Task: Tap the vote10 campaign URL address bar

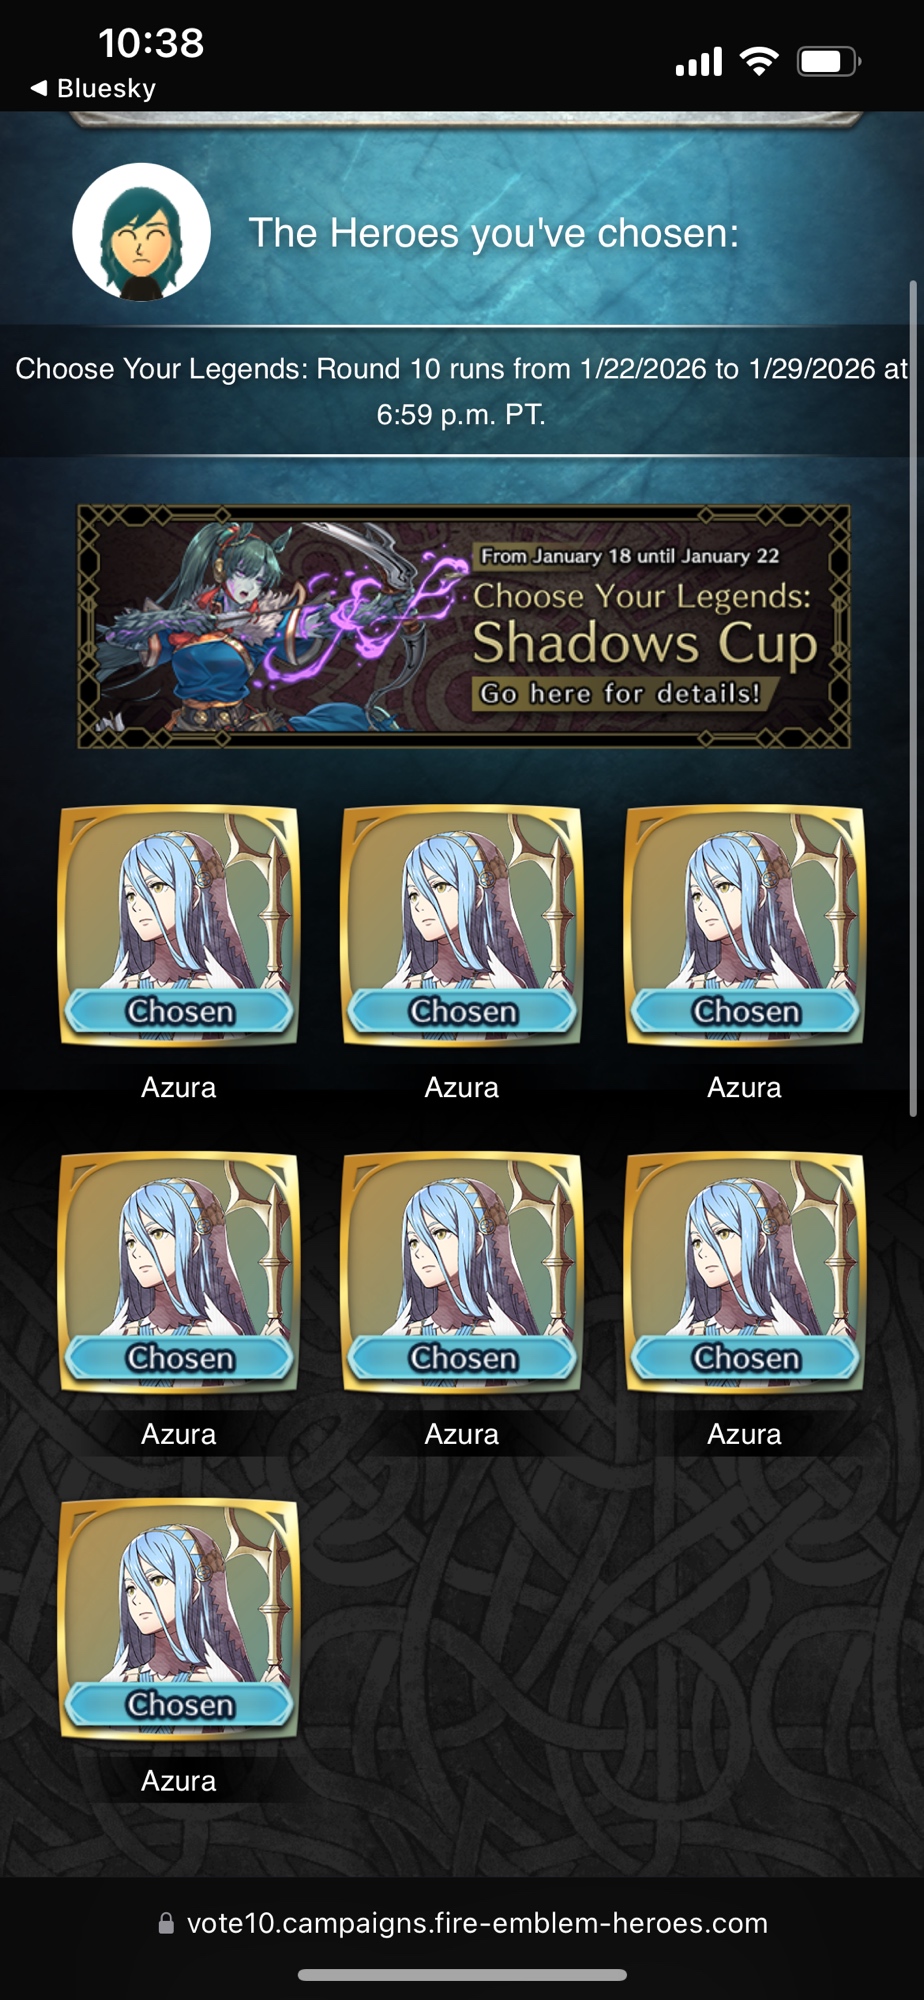Action: [462, 1923]
